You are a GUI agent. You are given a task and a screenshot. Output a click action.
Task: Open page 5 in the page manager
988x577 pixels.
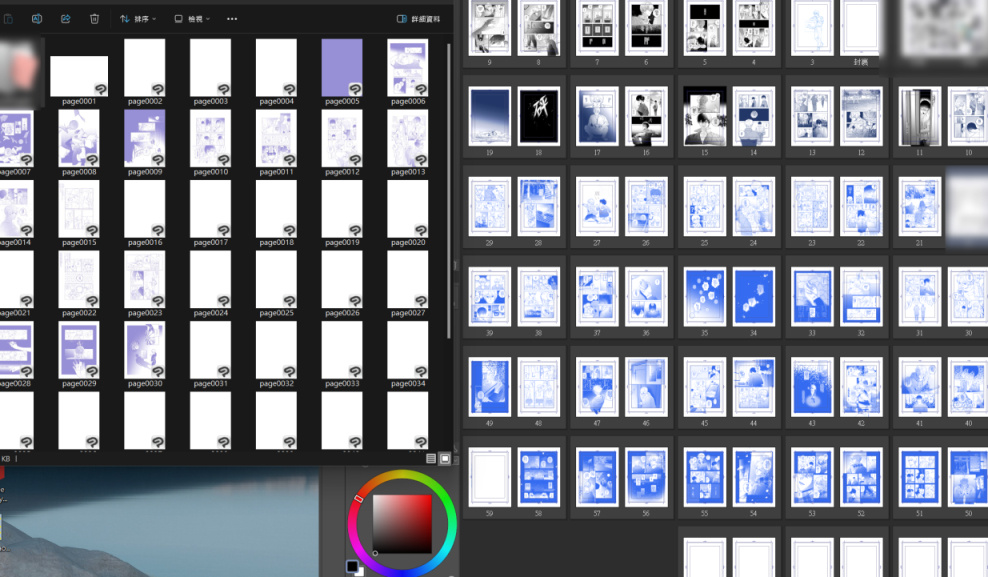tap(704, 27)
